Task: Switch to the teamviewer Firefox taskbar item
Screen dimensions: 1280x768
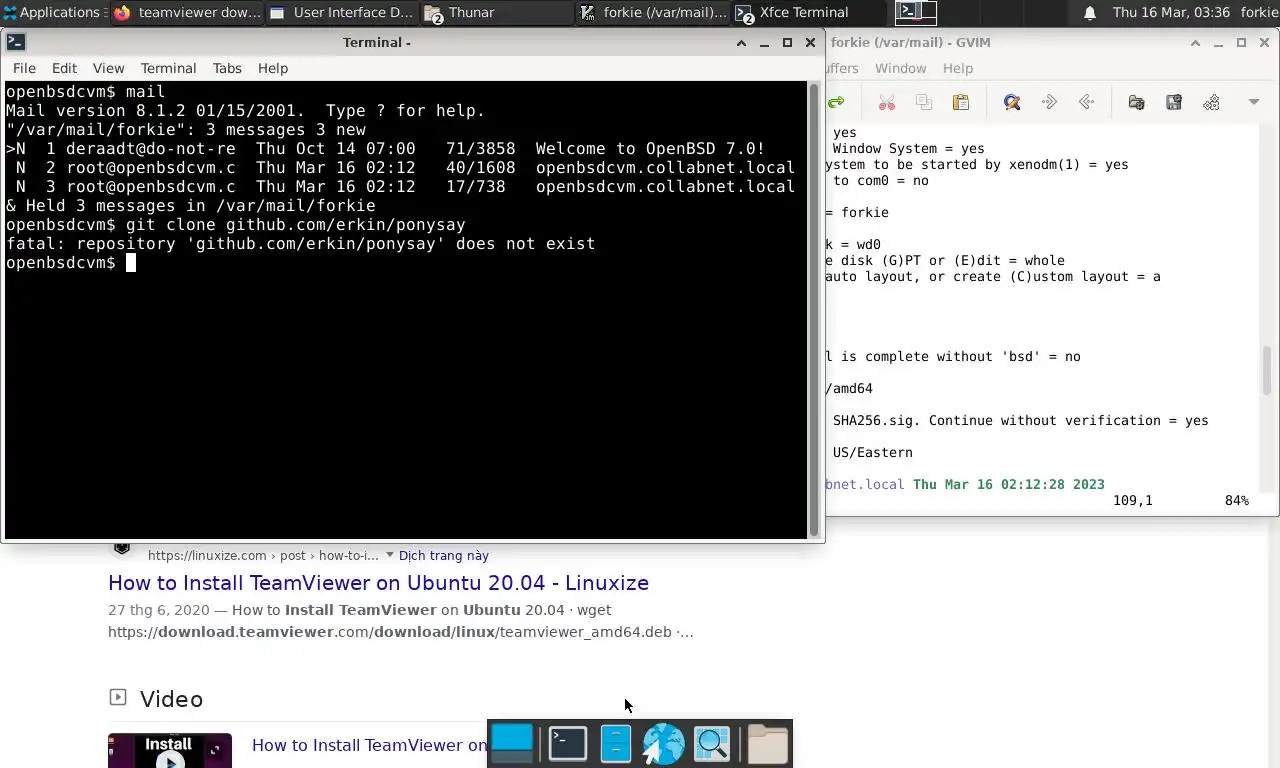Action: point(187,12)
